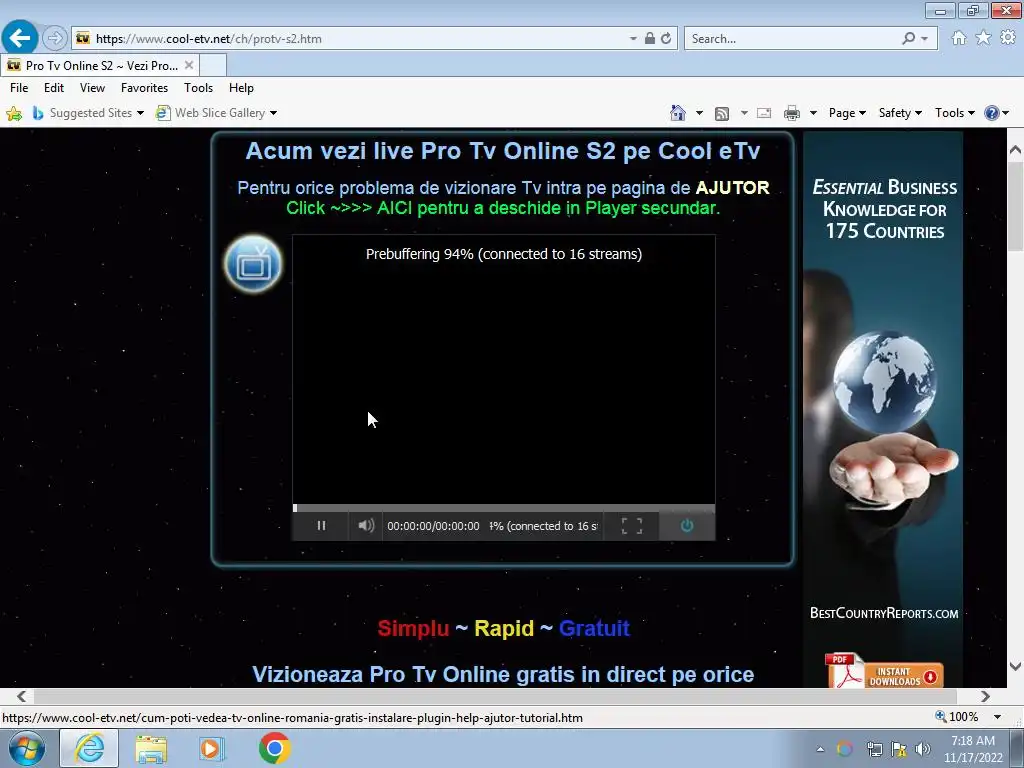
Task: Click the 100% zoom level button
Action: (957, 717)
